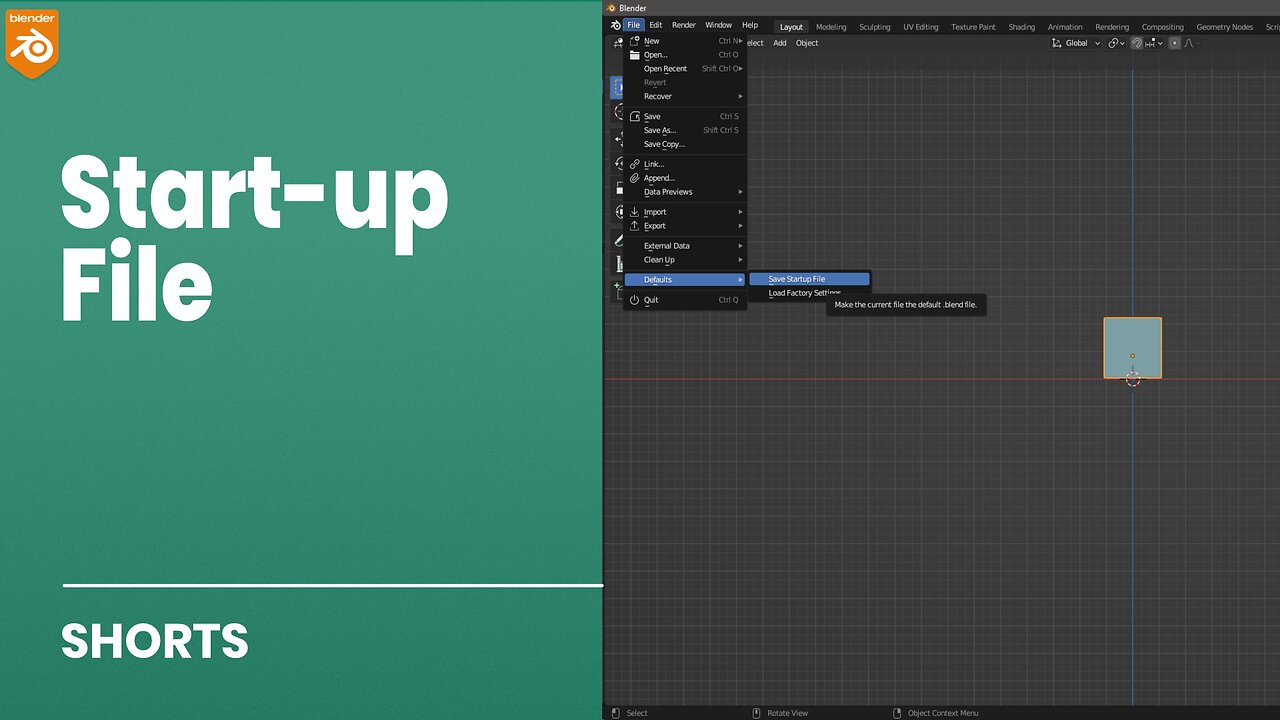Open the viewport Add menu

tap(780, 43)
